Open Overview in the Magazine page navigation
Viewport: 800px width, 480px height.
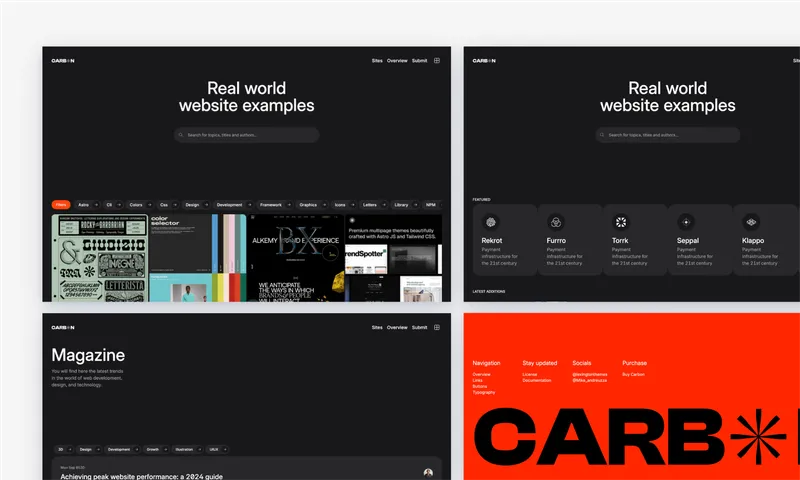pyautogui.click(x=397, y=327)
